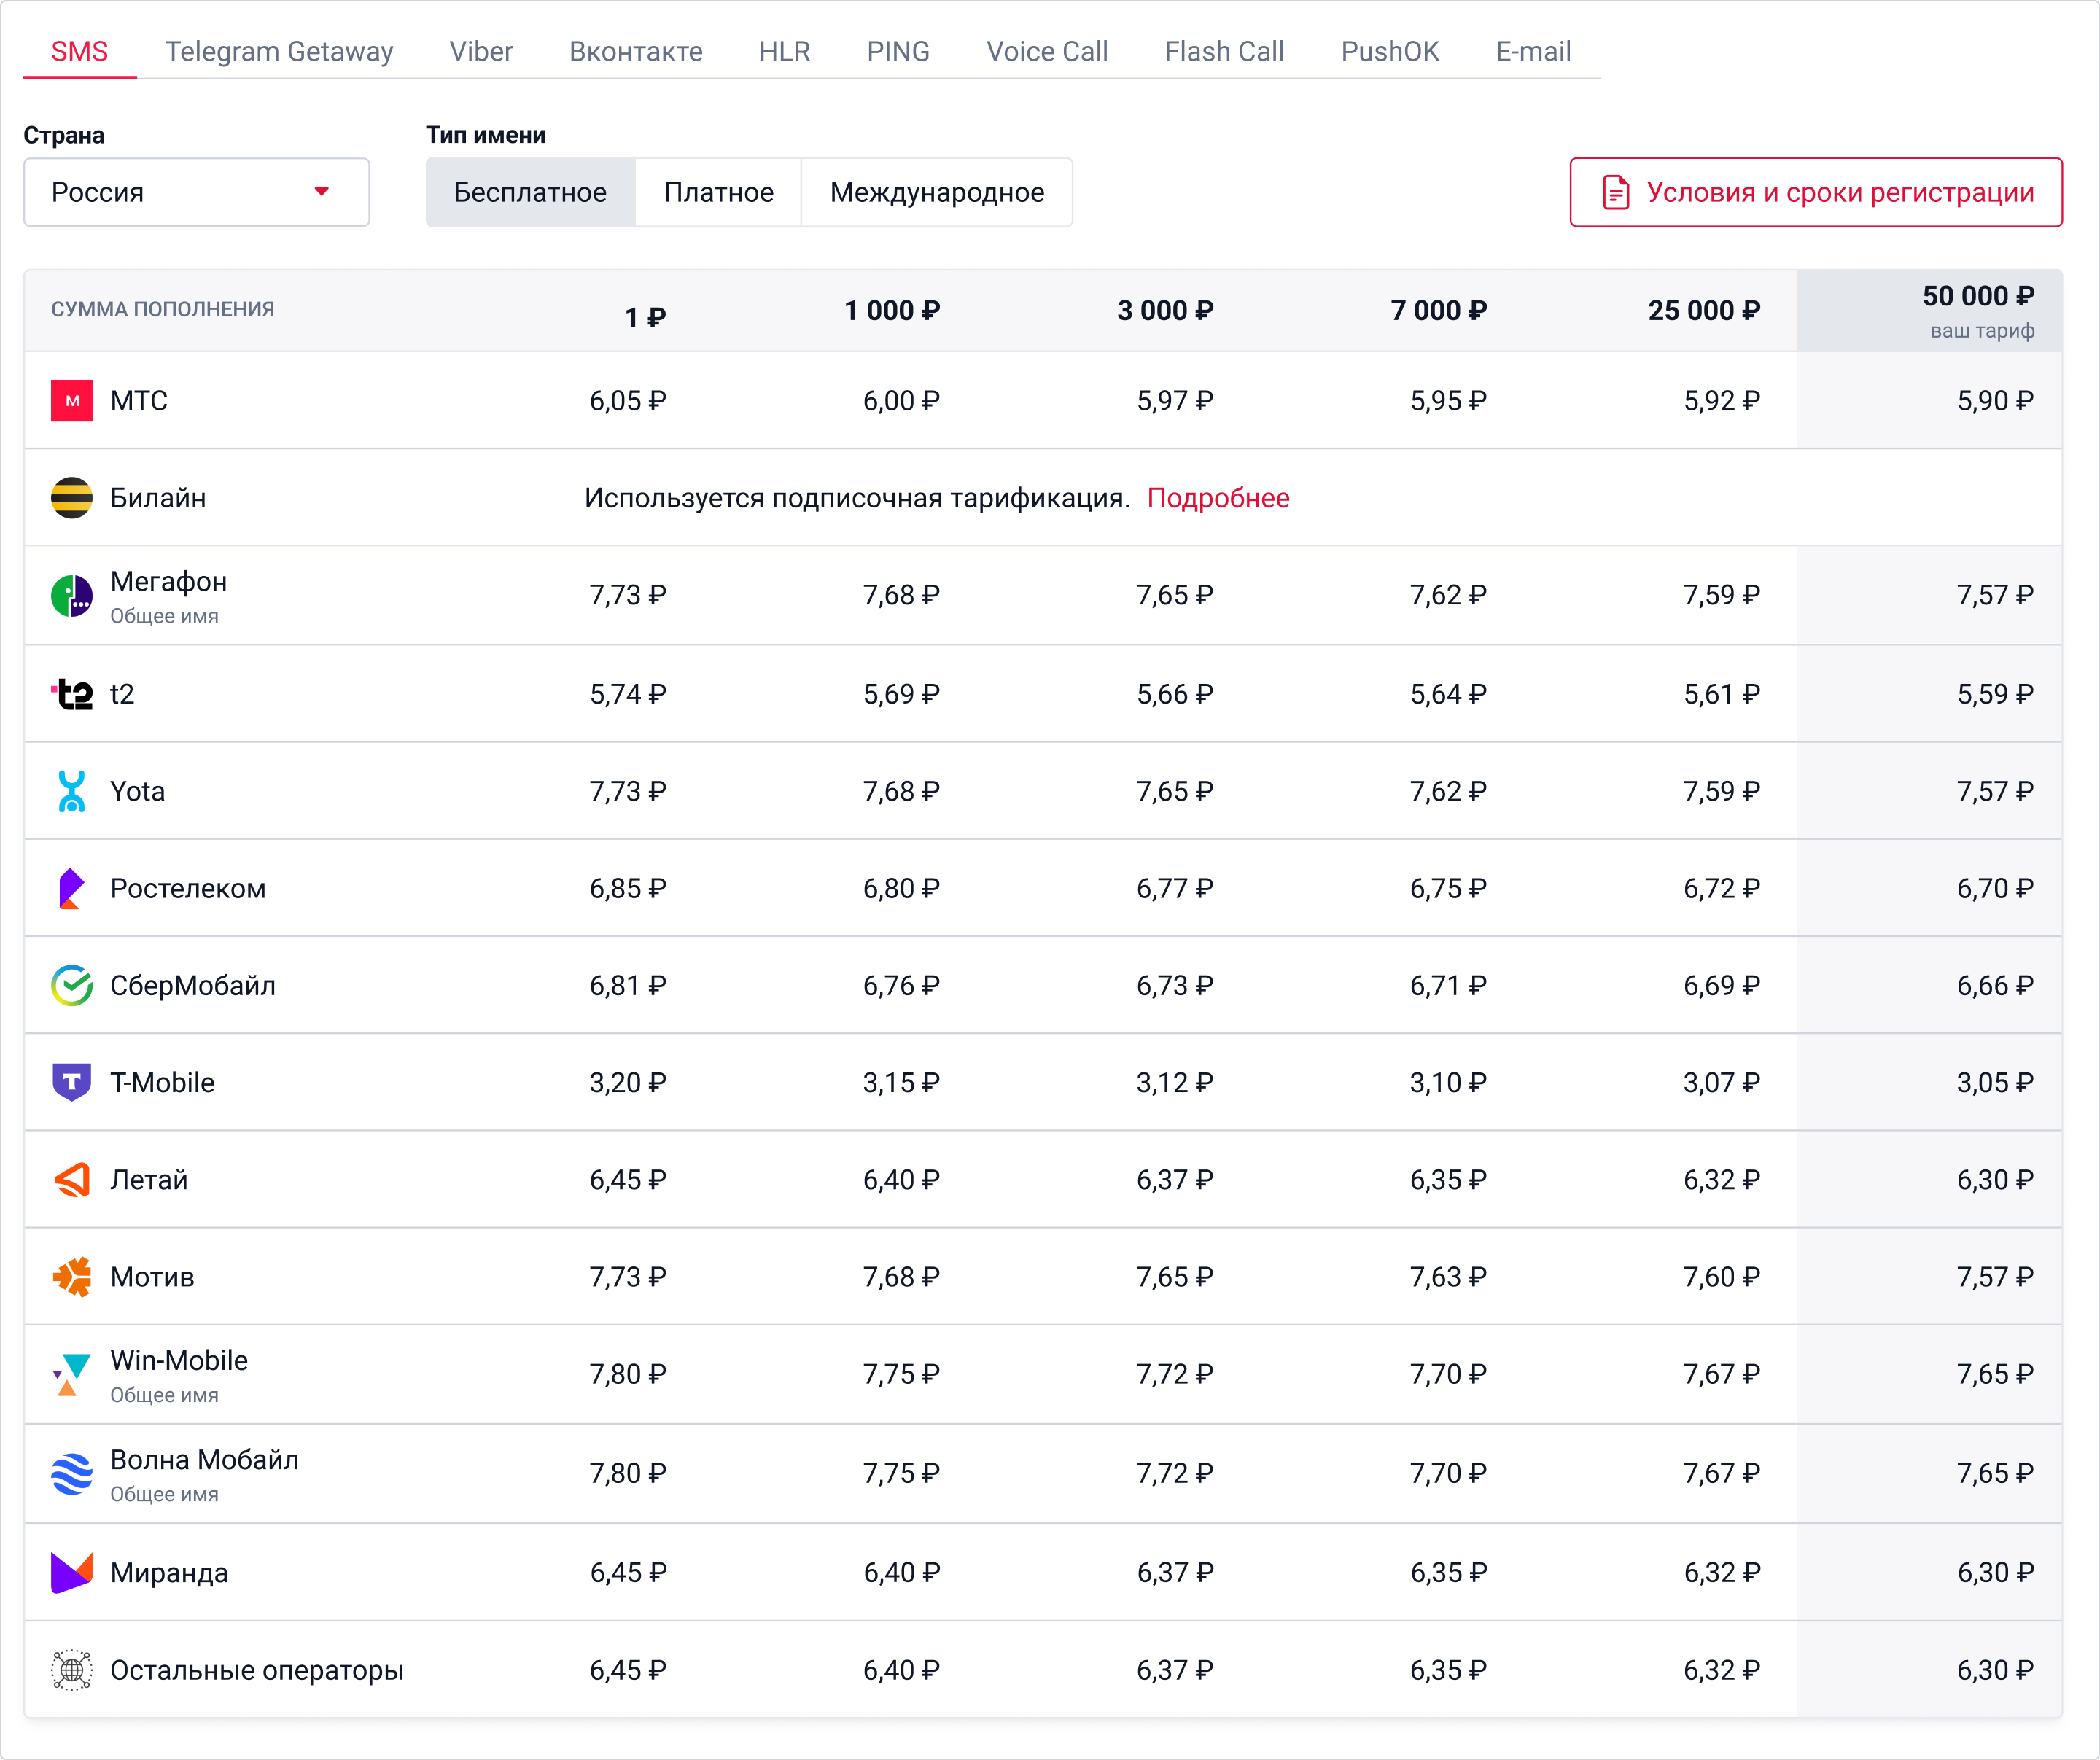Viewport: 2100px width, 1760px height.
Task: Switch to the PING tab
Action: (x=899, y=51)
